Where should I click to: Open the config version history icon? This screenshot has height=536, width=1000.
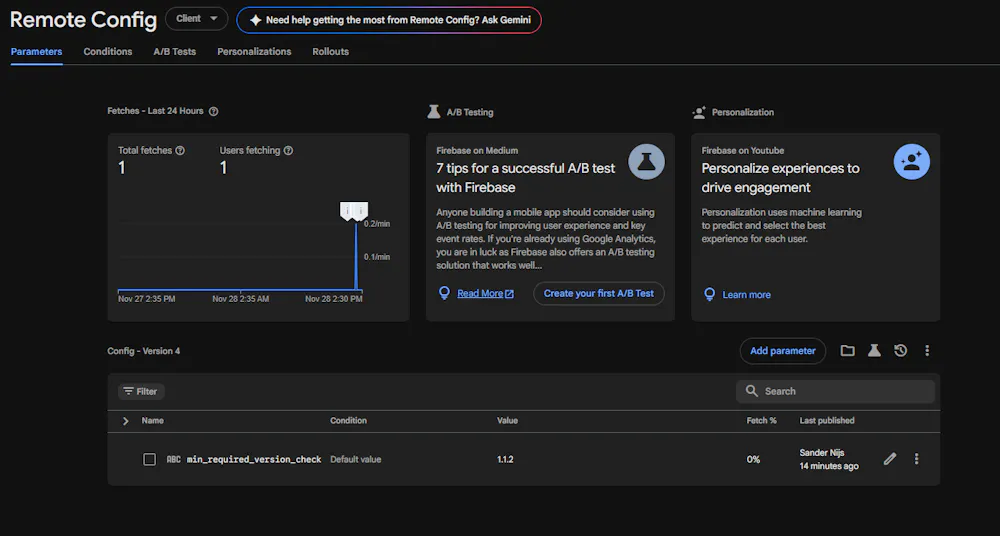click(901, 351)
